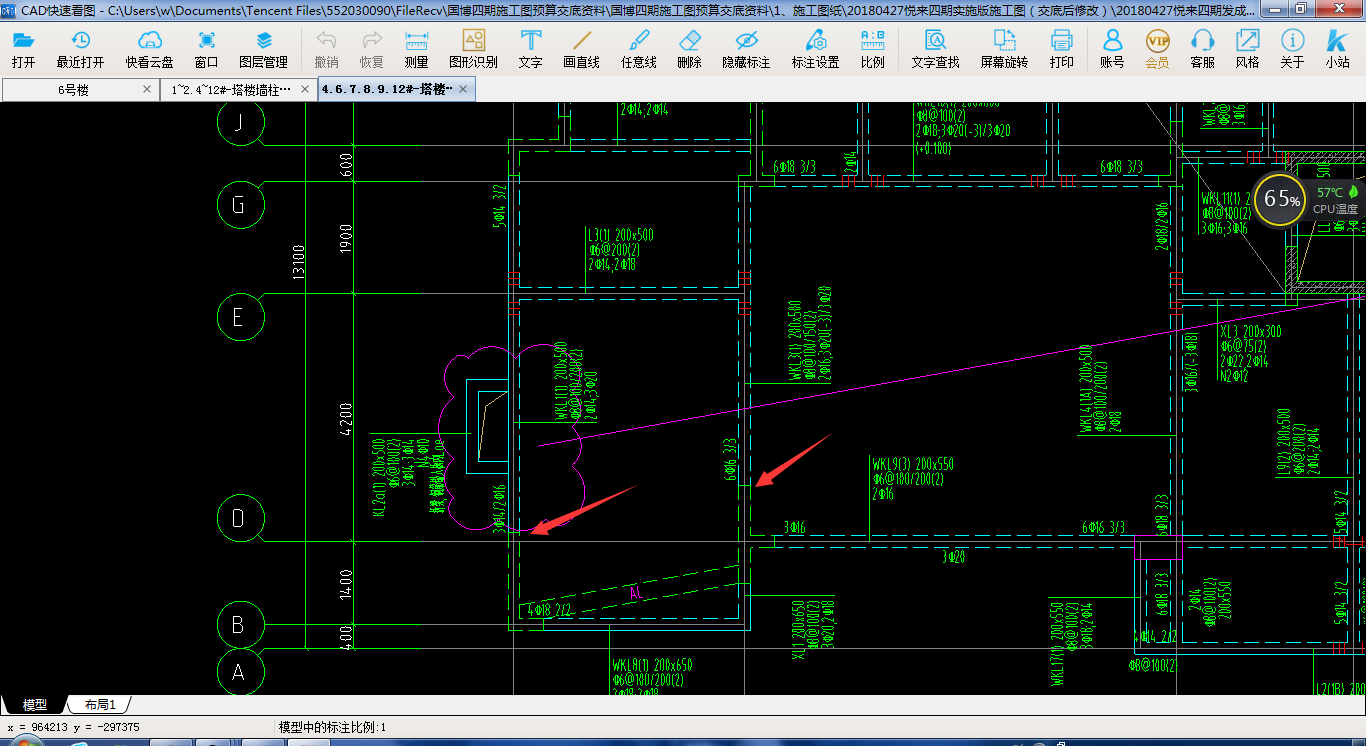This screenshot has width=1366, height=746.
Task: Click the 撤销 undo icon
Action: point(326,49)
